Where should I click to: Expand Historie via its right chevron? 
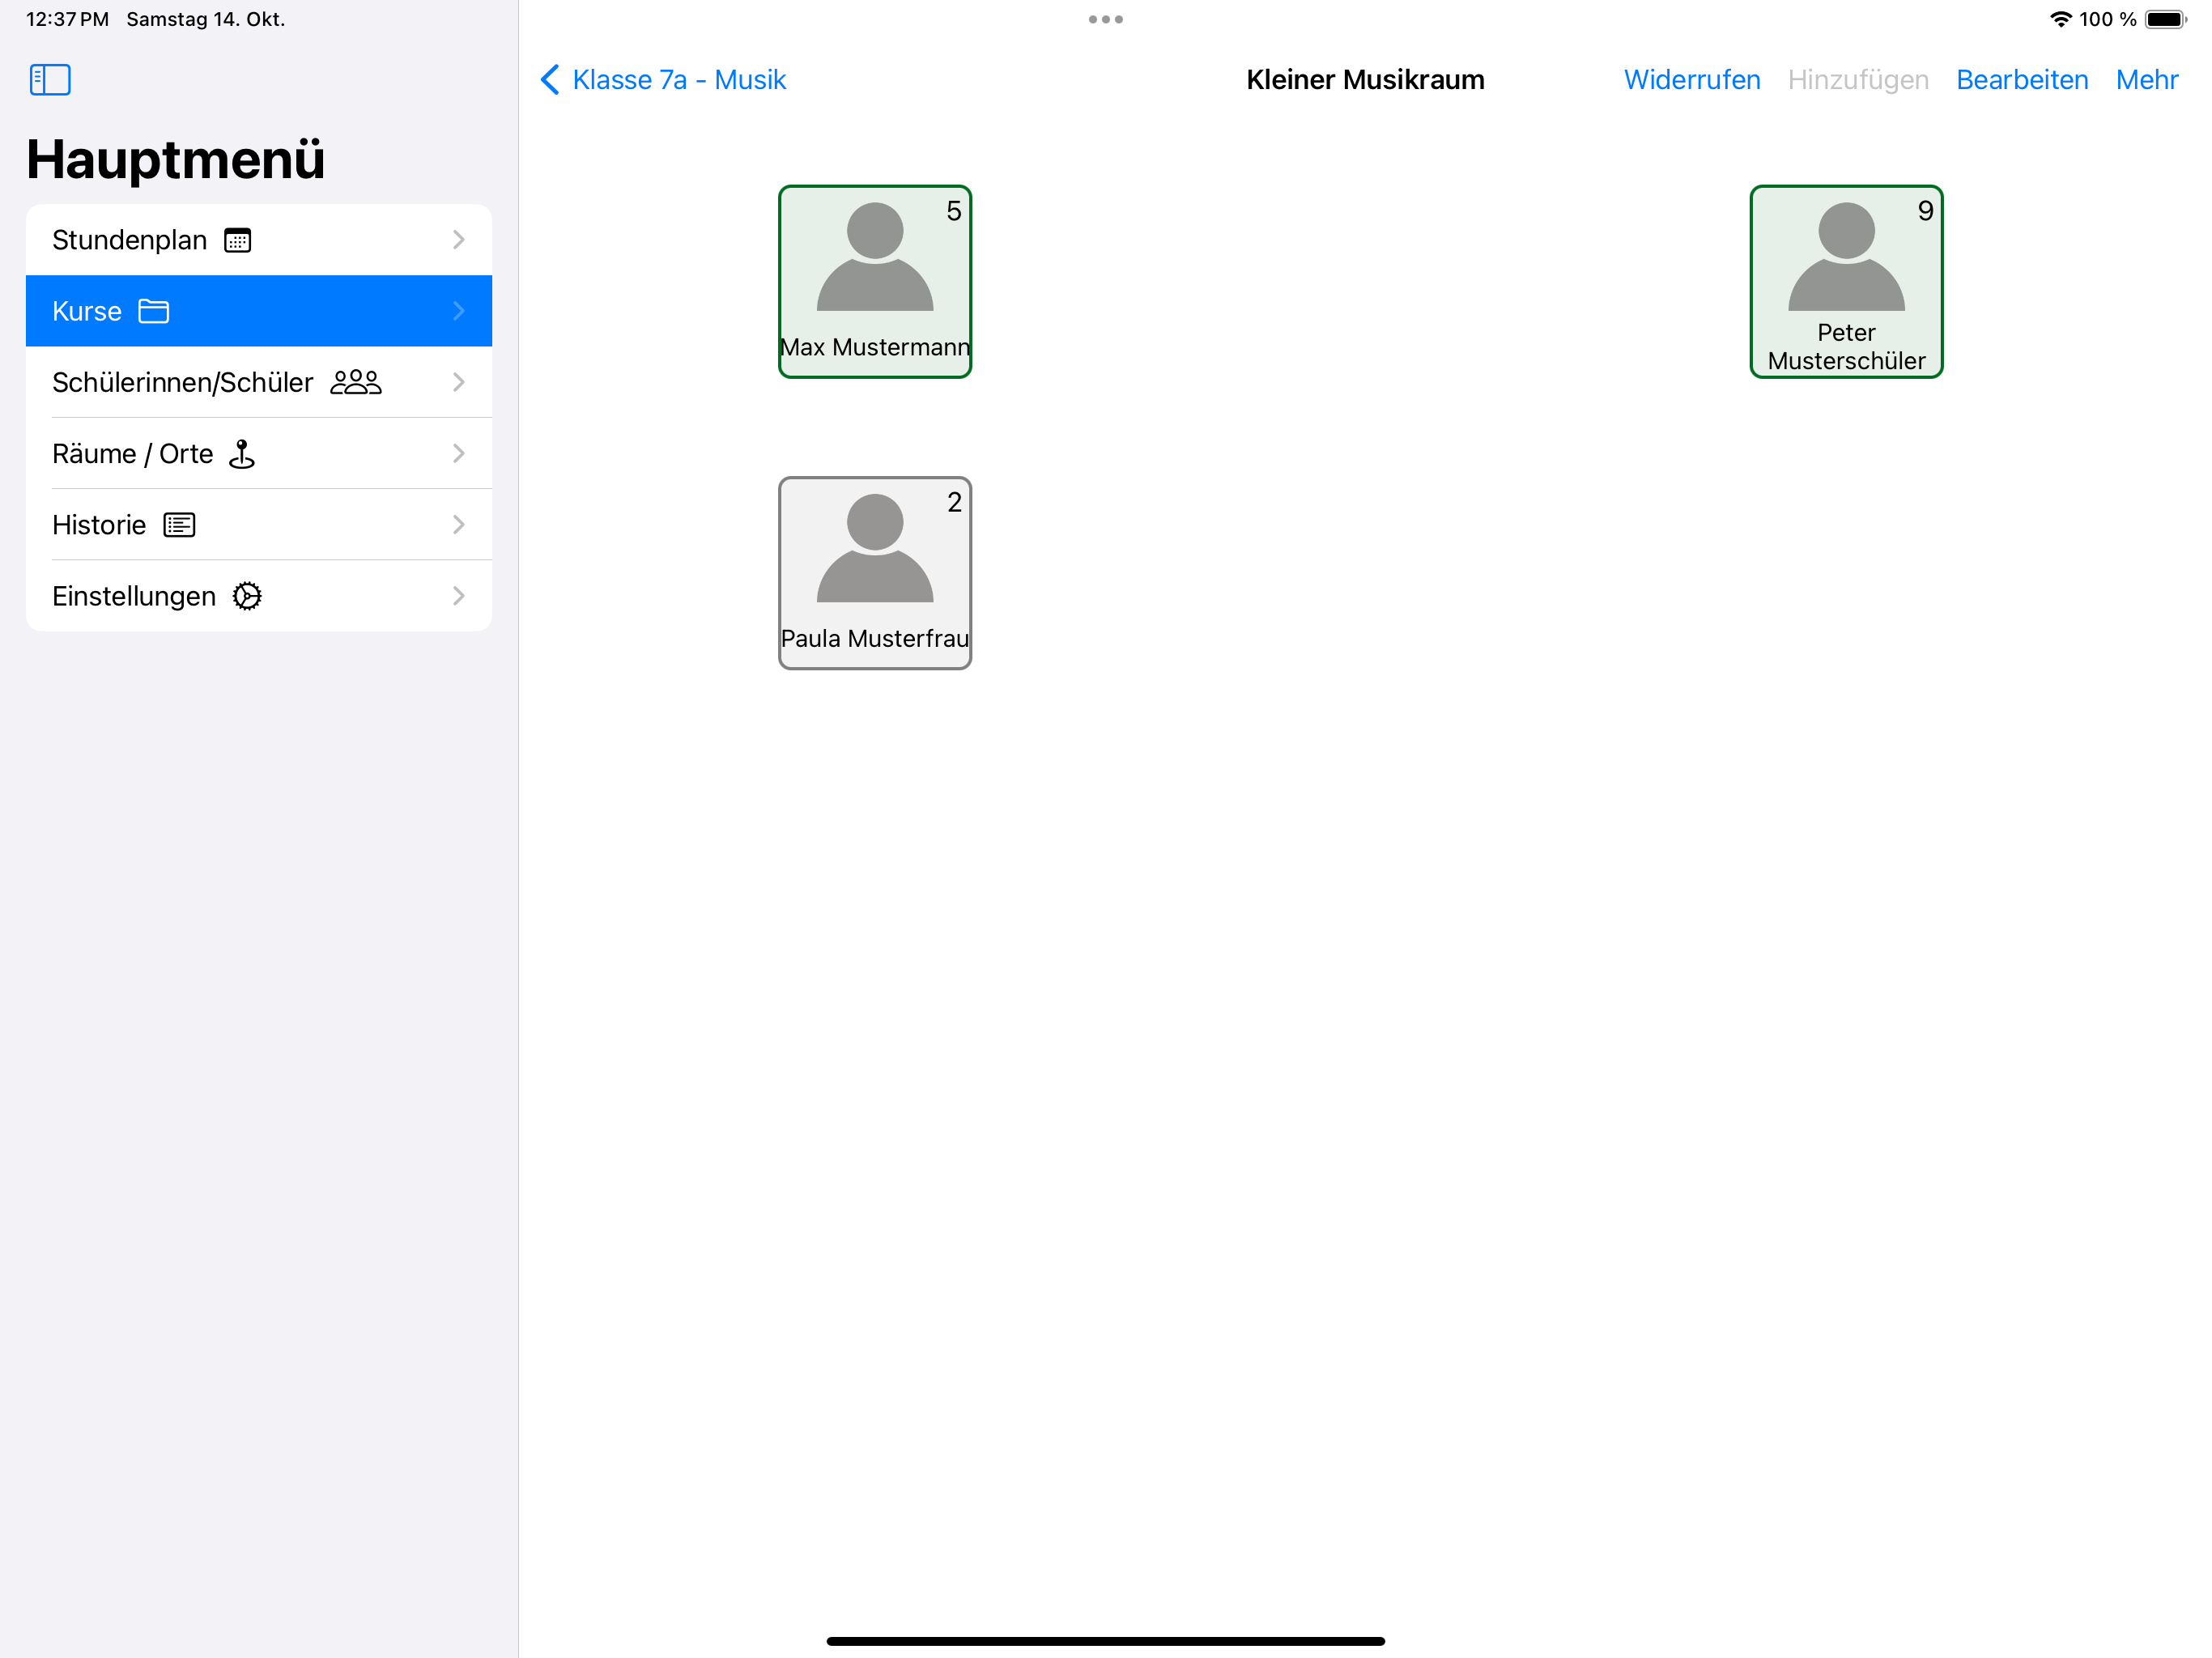coord(459,525)
